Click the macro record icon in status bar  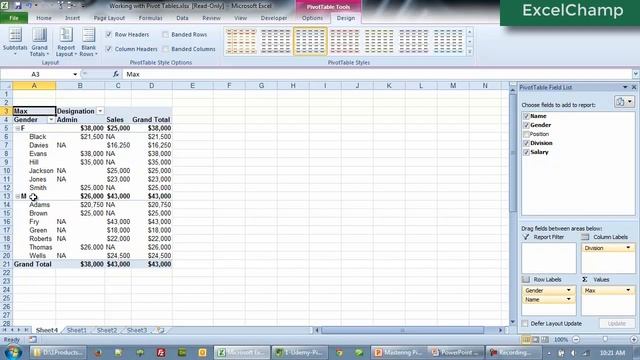pyautogui.click(x=32, y=339)
